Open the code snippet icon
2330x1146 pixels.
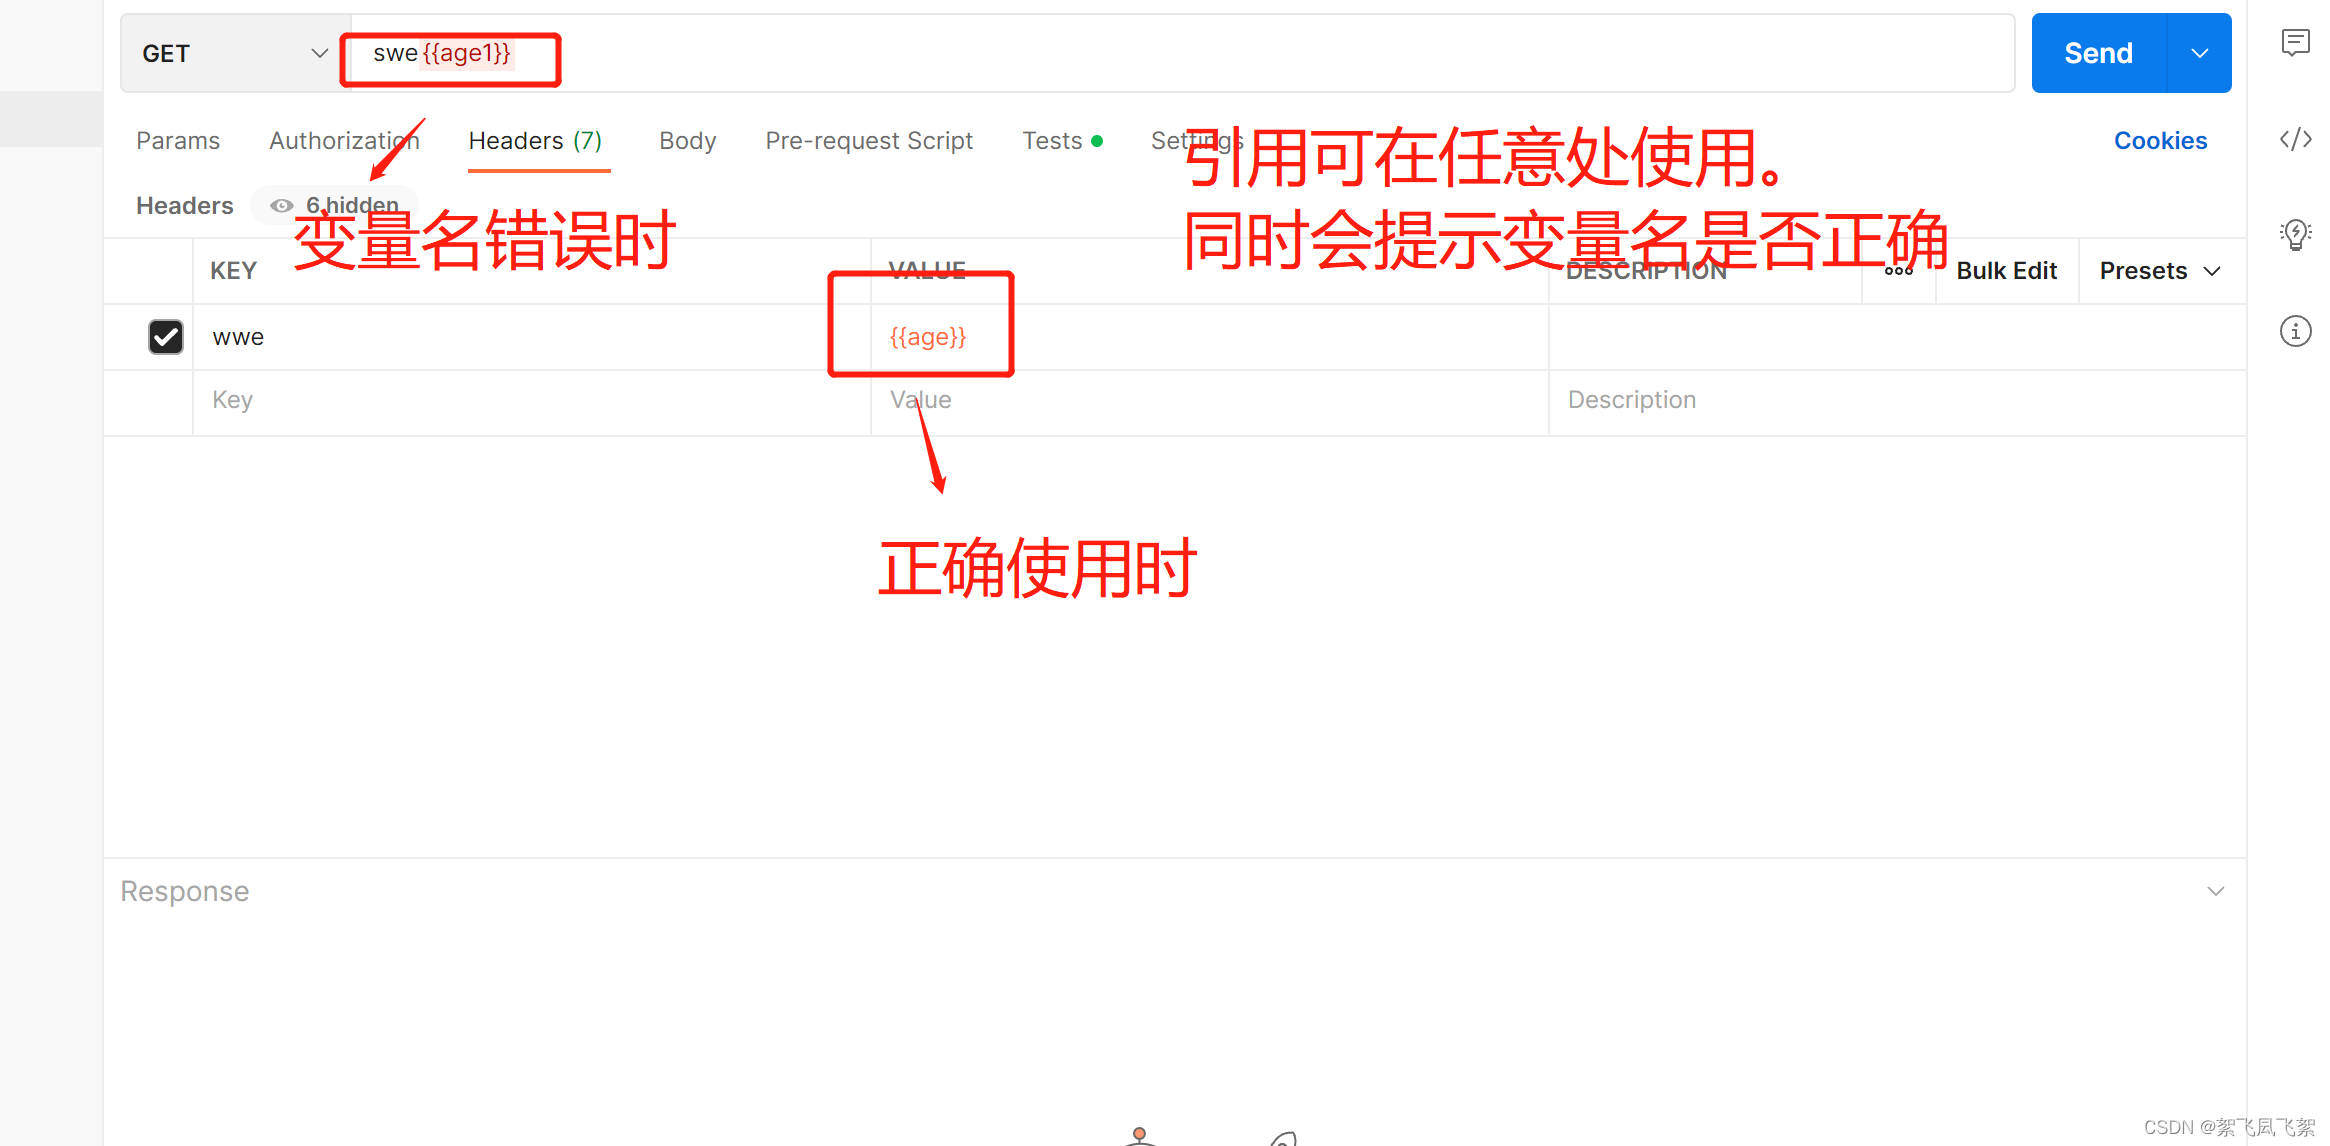coord(2295,139)
